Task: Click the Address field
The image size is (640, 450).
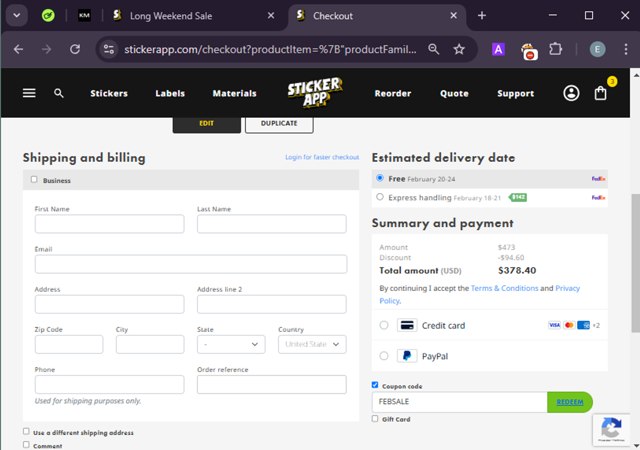Action: pyautogui.click(x=109, y=304)
